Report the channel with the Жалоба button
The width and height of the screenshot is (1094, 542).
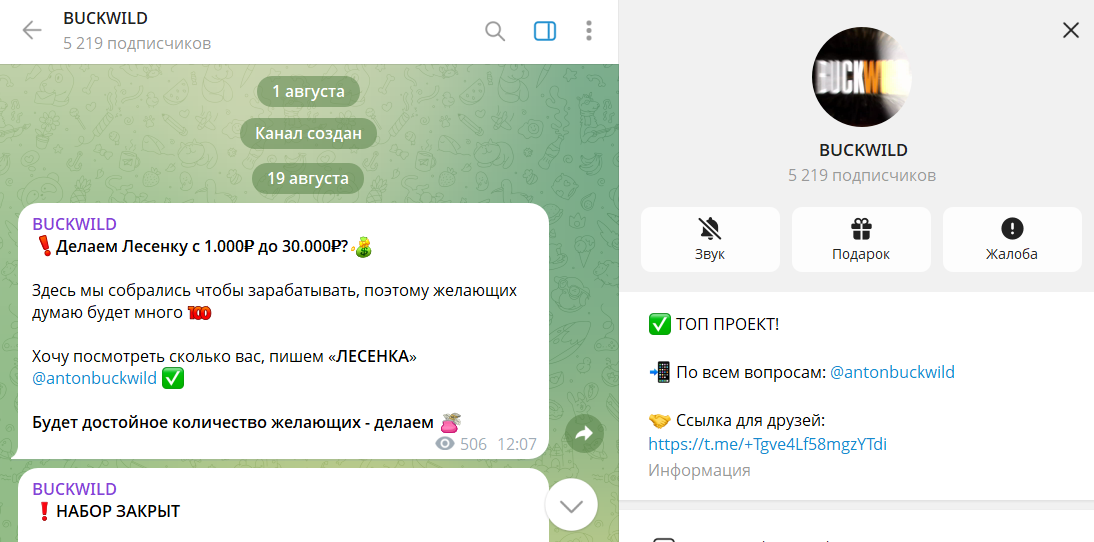pyautogui.click(x=1012, y=239)
